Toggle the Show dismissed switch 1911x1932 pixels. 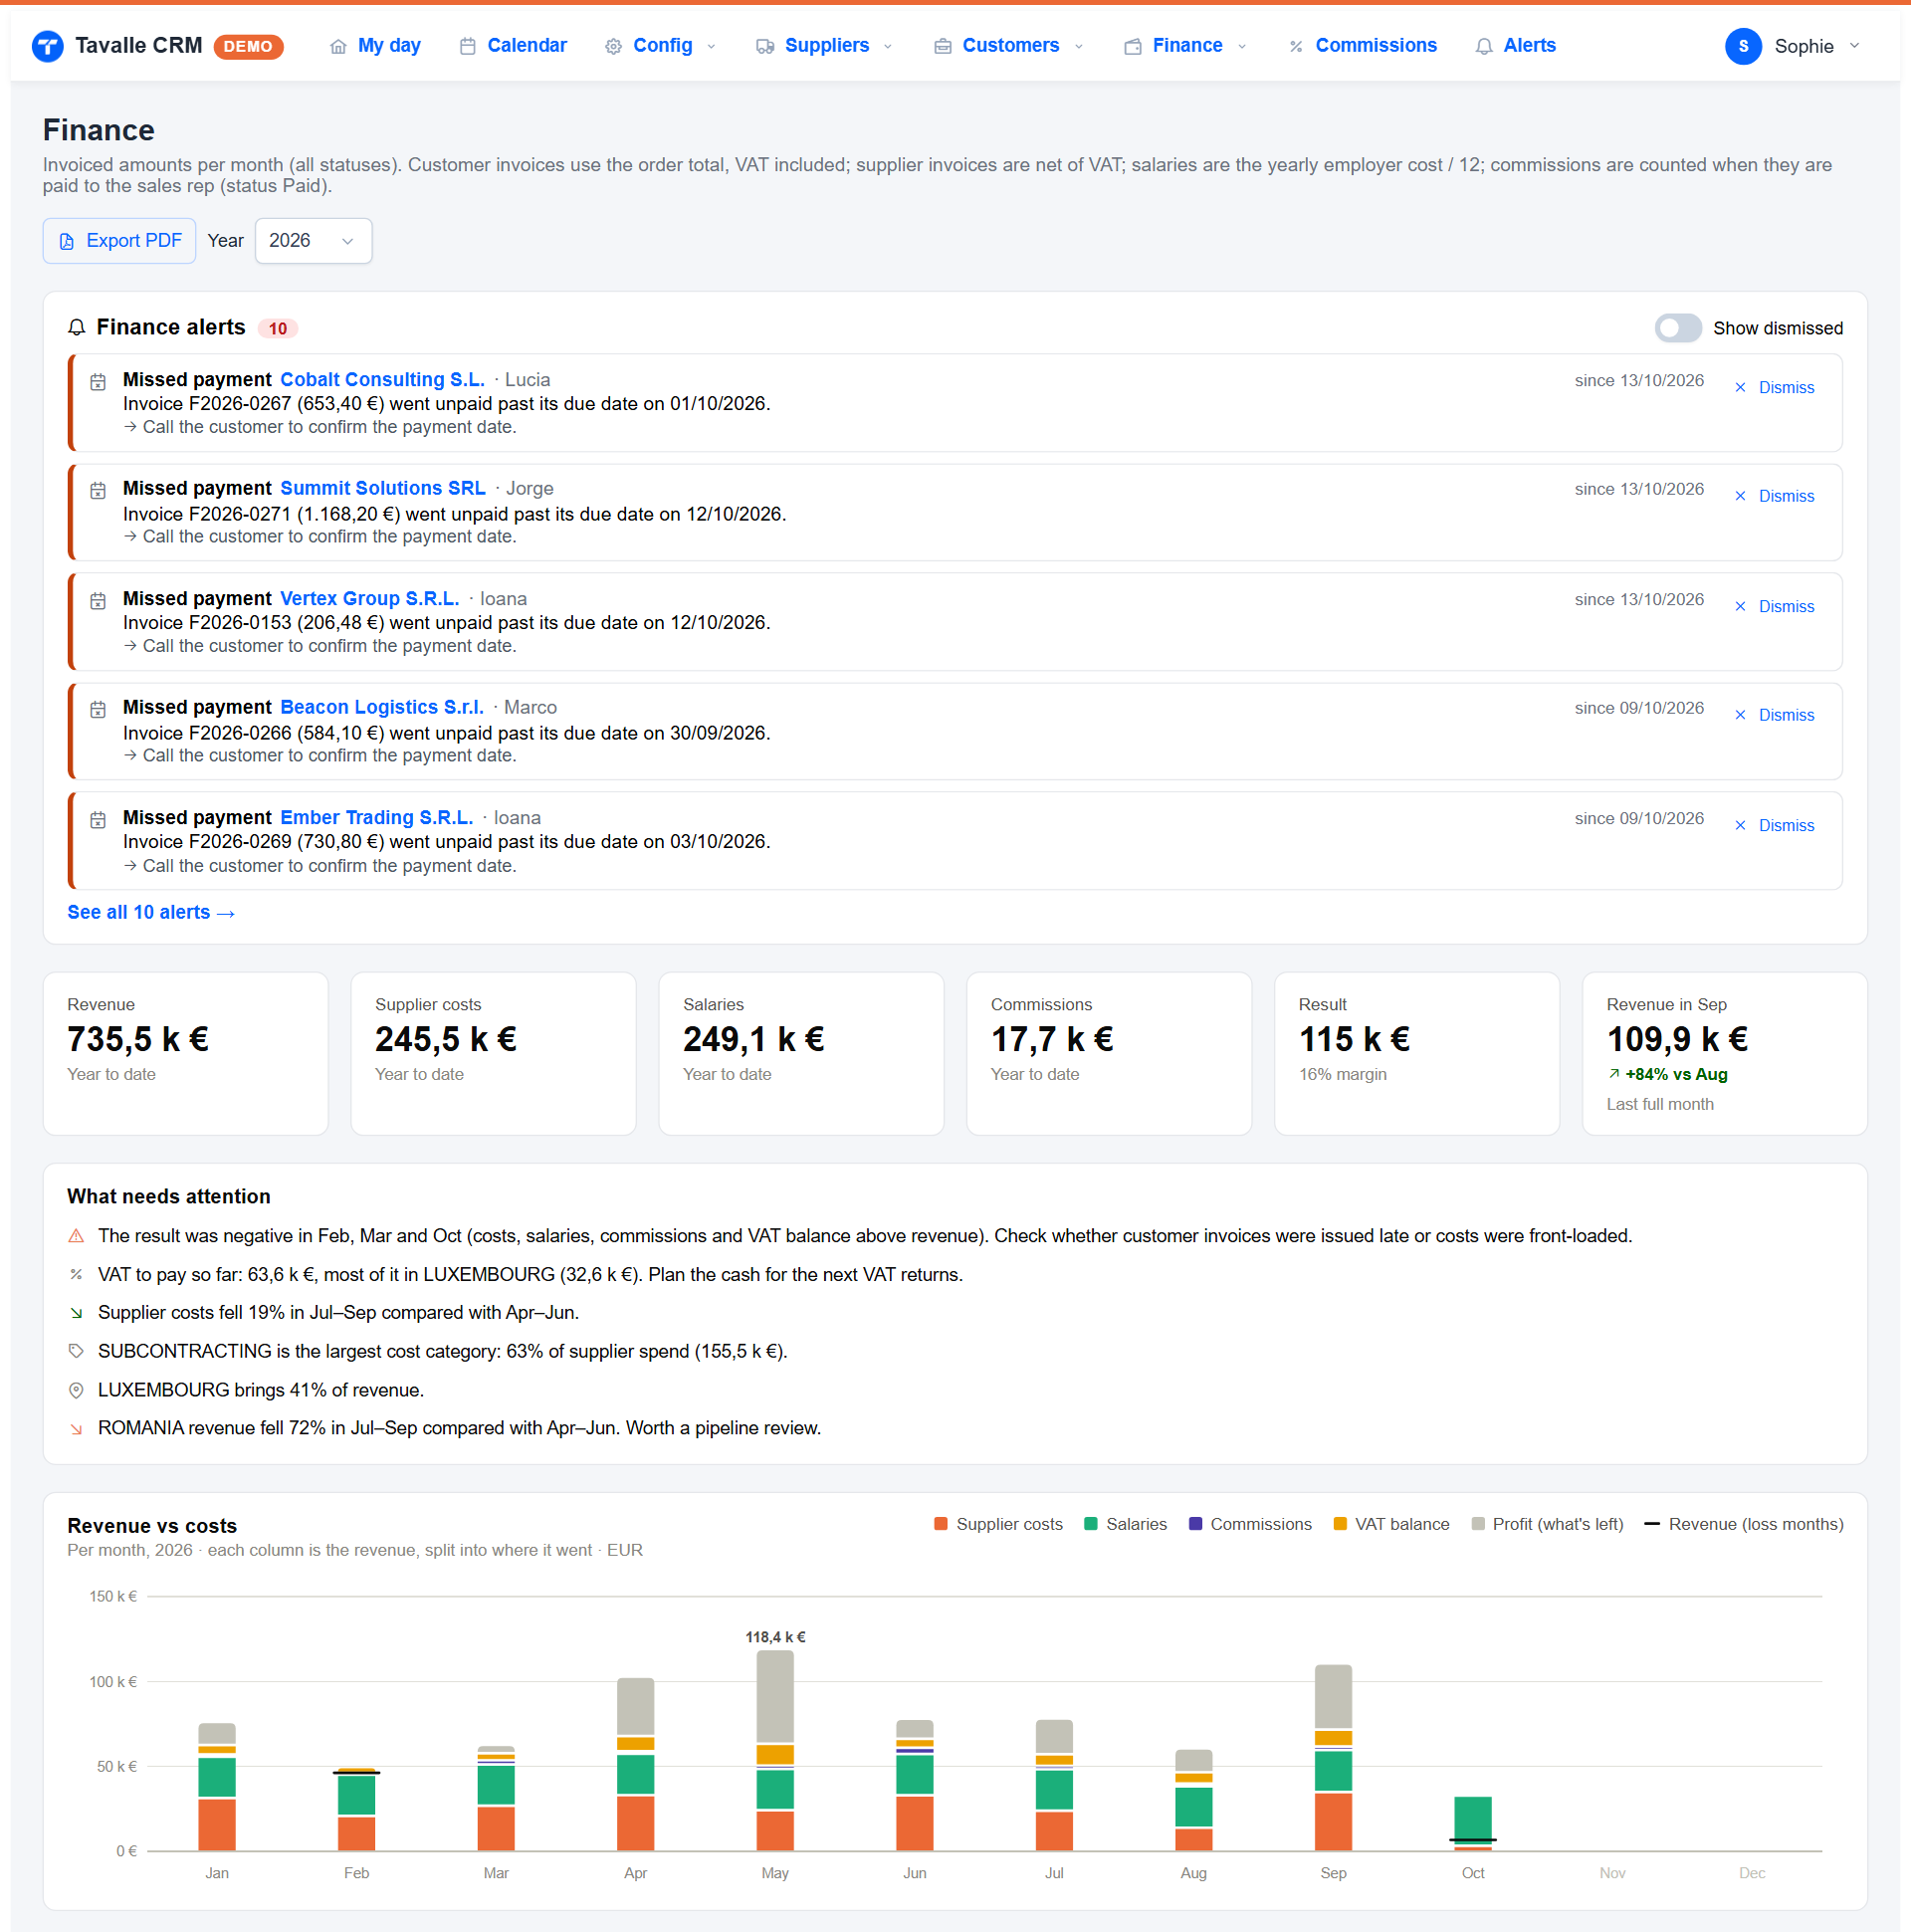click(x=1677, y=328)
